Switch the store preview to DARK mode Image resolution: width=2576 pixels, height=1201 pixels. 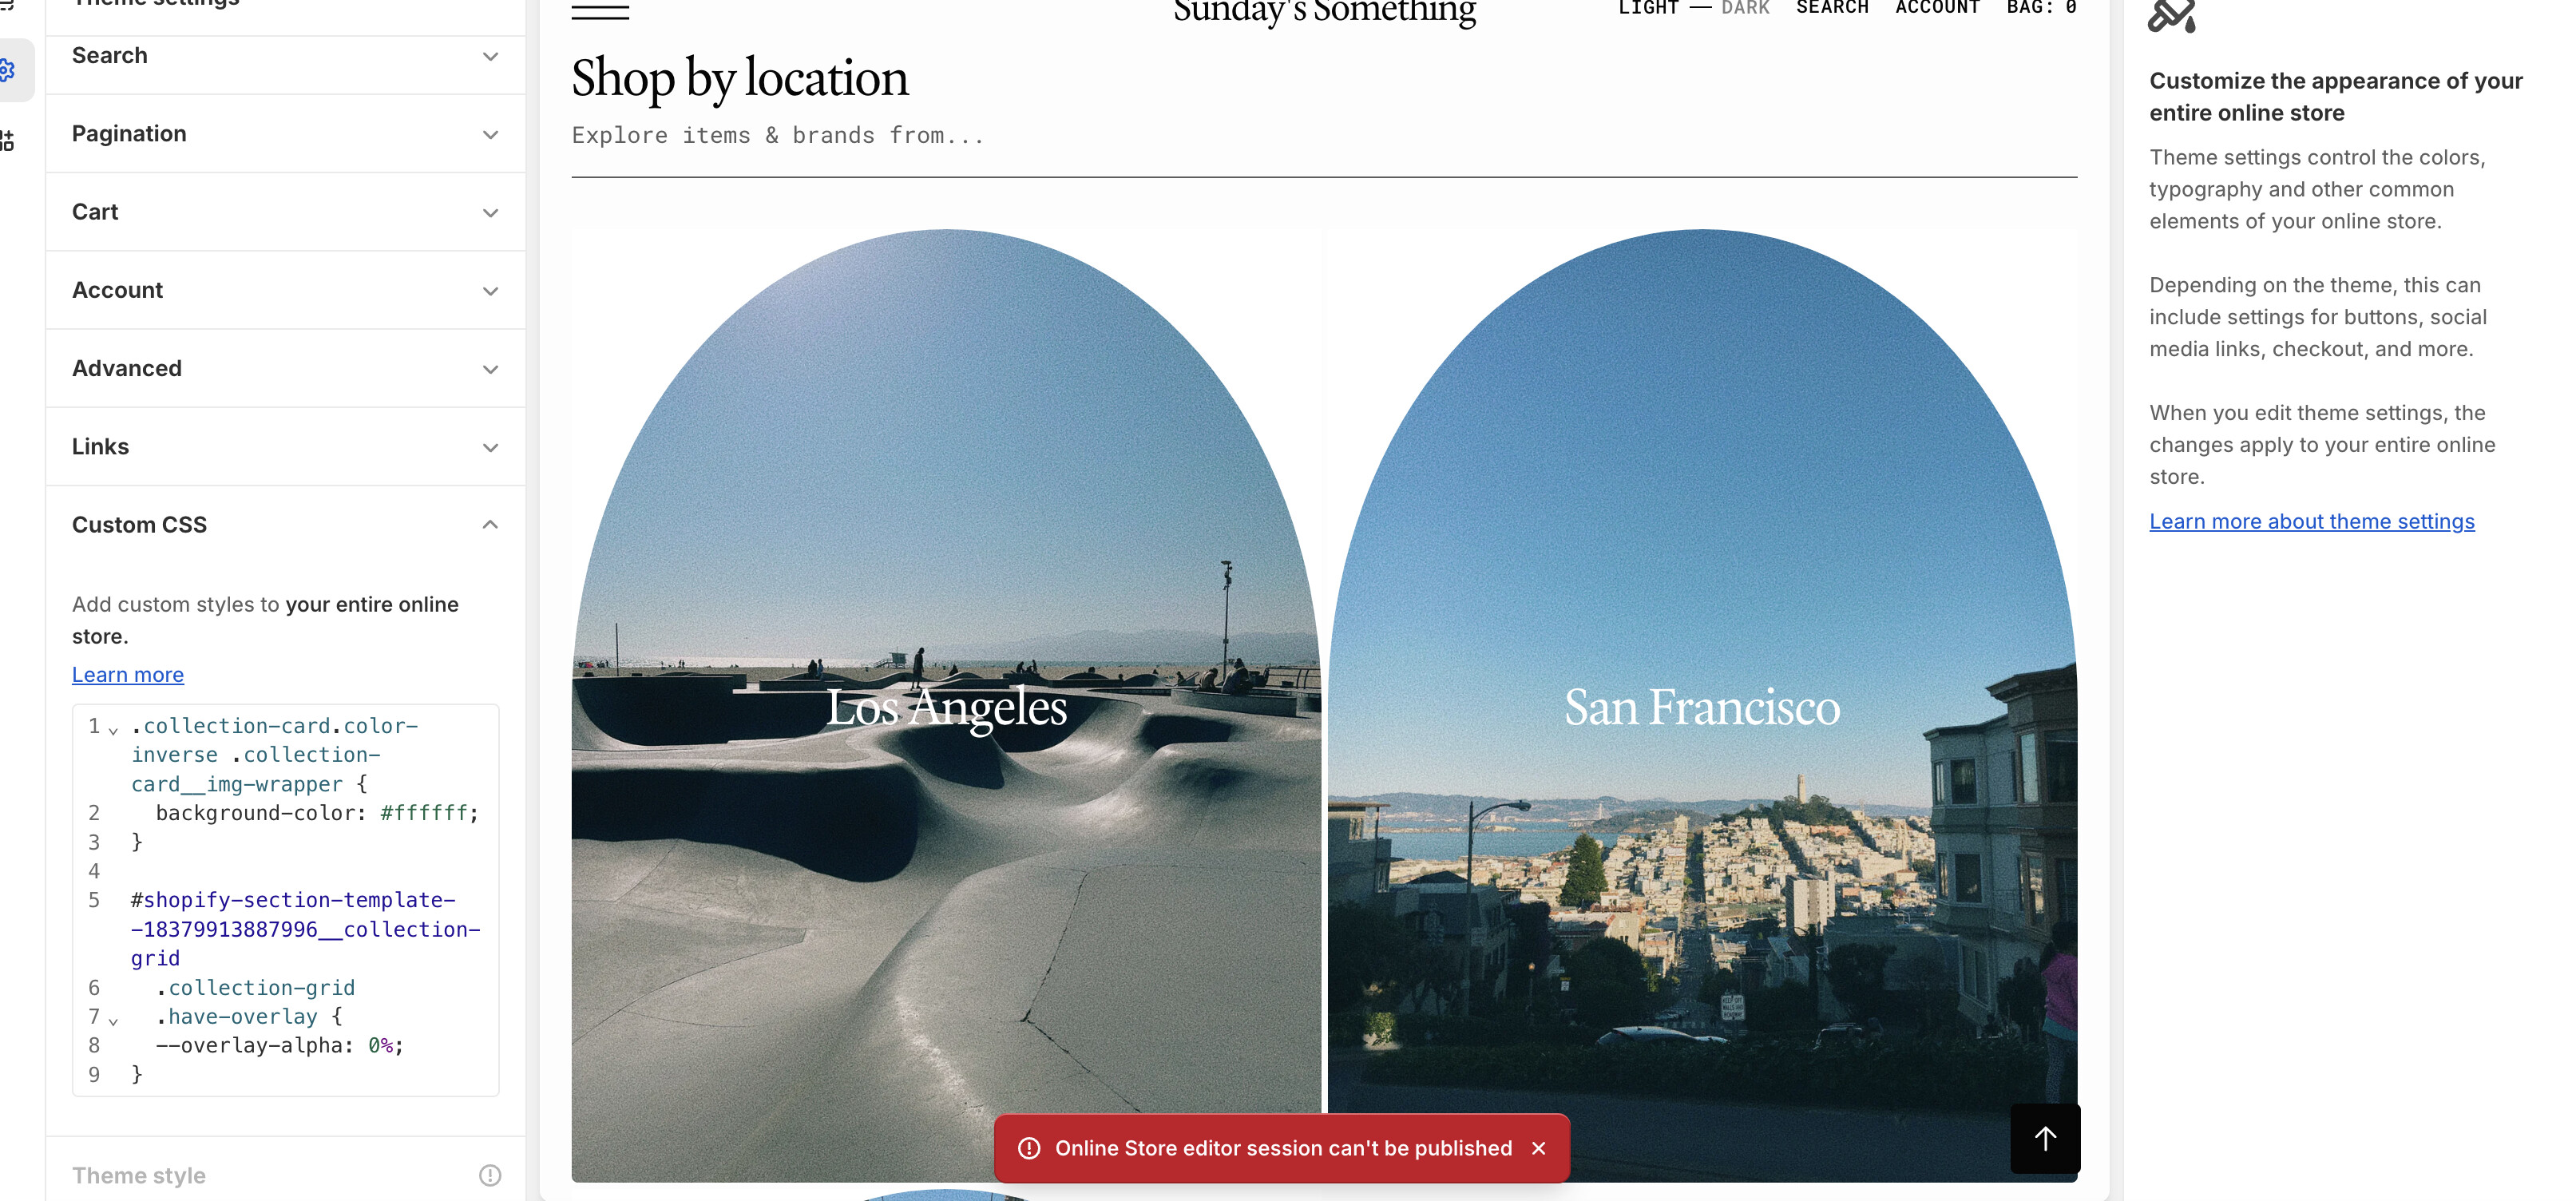pos(1745,8)
